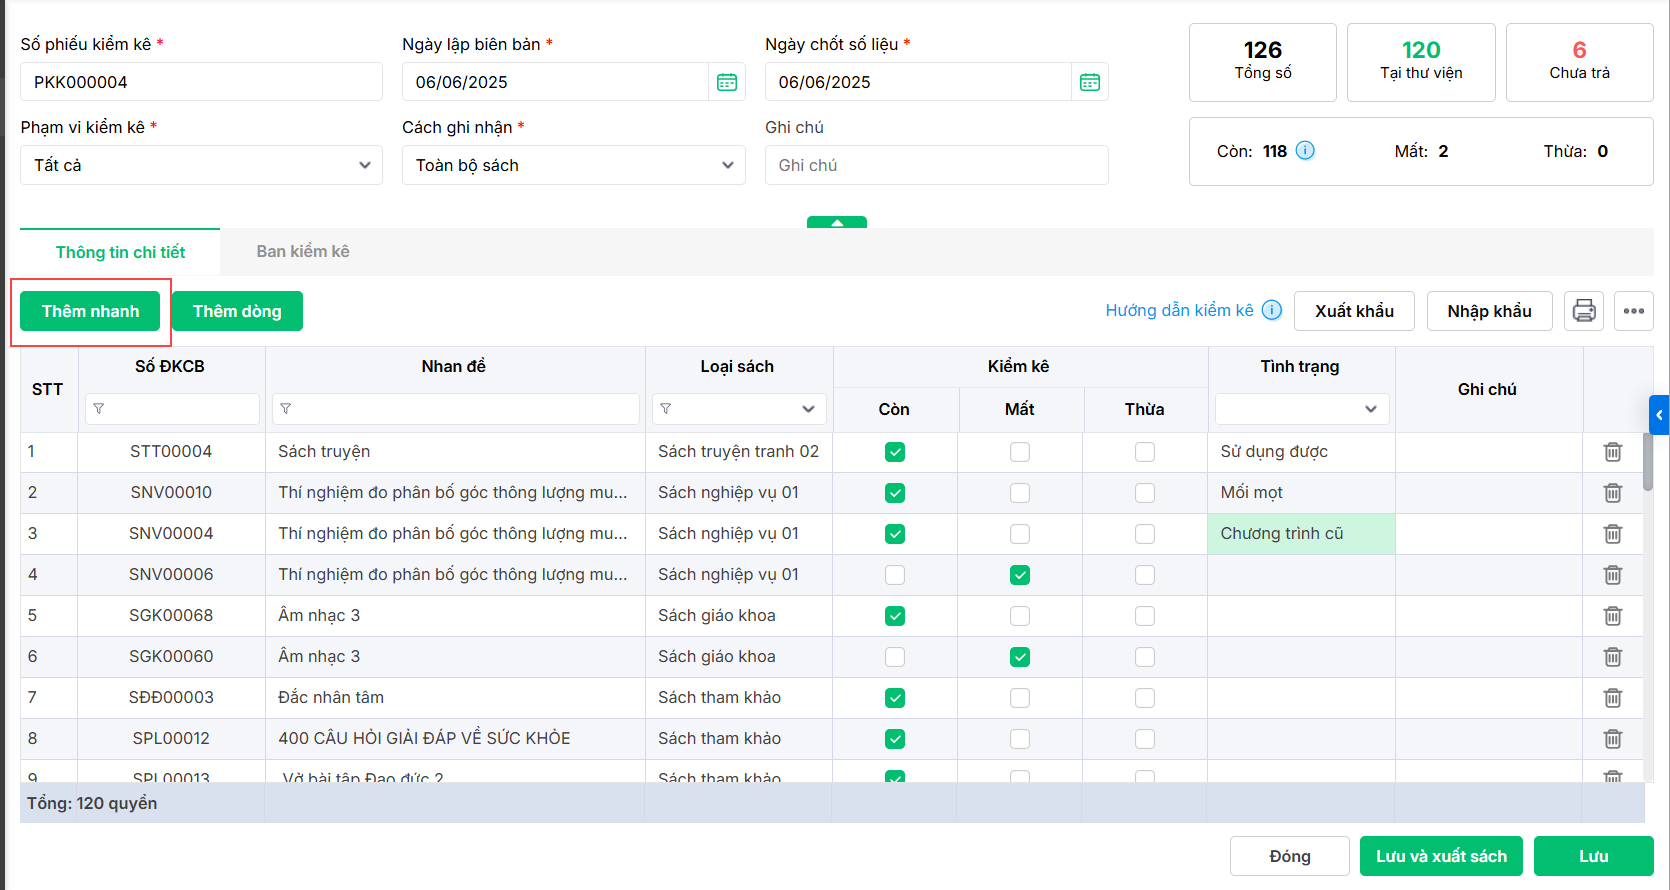Click the Ghi chú input field
Screen dimensions: 1670x890
click(936, 165)
